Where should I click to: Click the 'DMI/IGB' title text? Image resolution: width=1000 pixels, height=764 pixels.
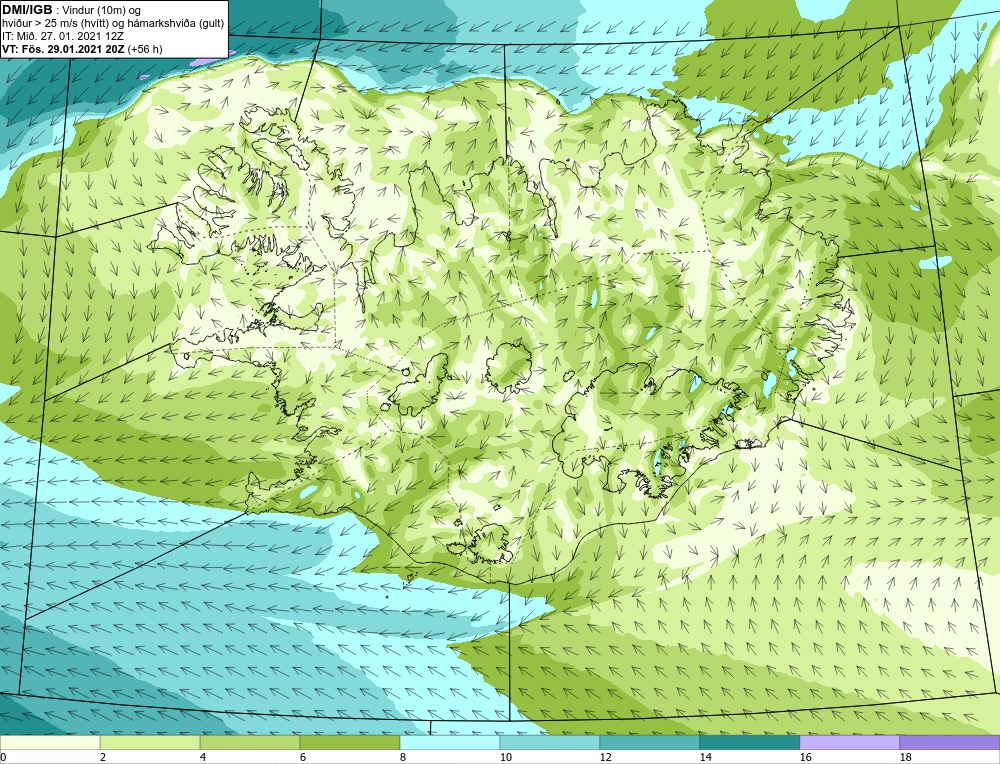click(x=28, y=10)
